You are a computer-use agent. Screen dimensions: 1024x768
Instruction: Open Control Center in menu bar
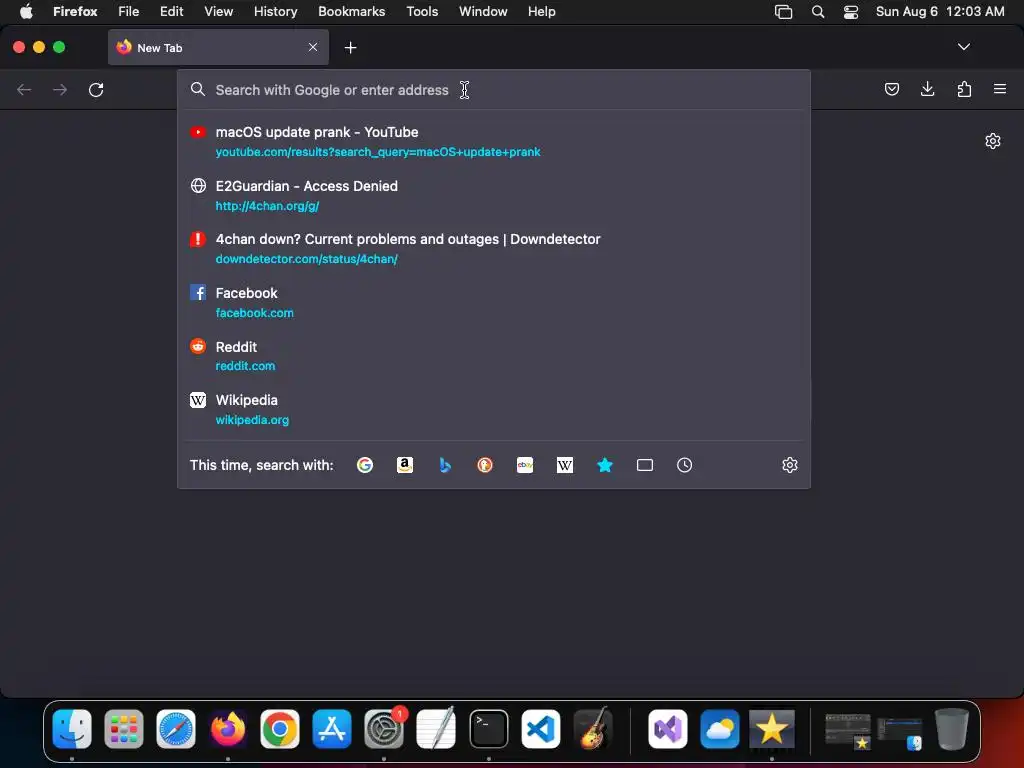tap(850, 11)
